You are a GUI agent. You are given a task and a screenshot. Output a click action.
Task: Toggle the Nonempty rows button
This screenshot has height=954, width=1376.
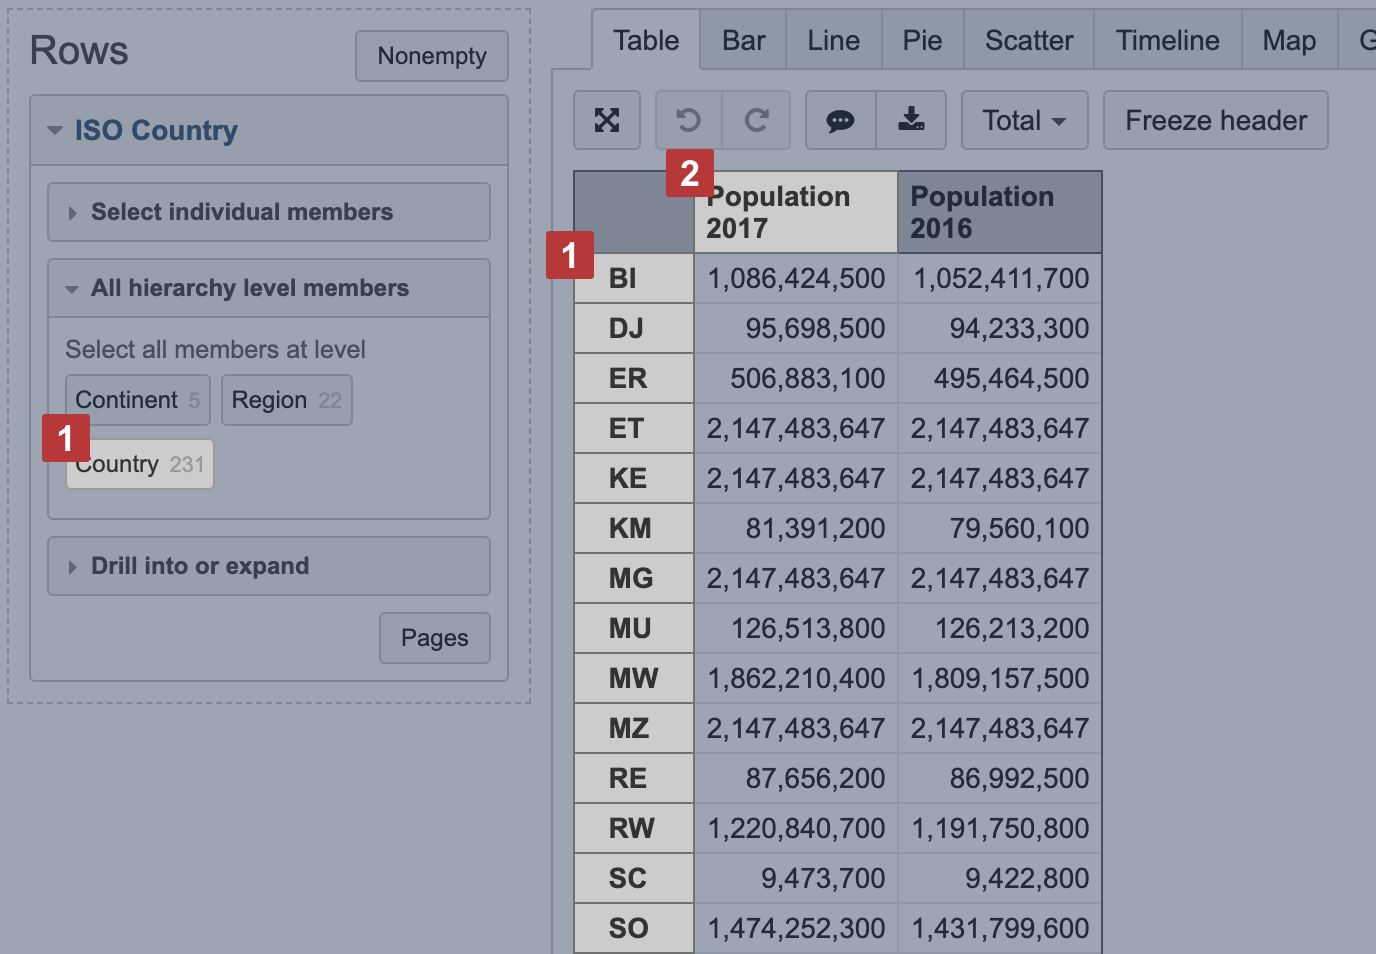click(431, 56)
